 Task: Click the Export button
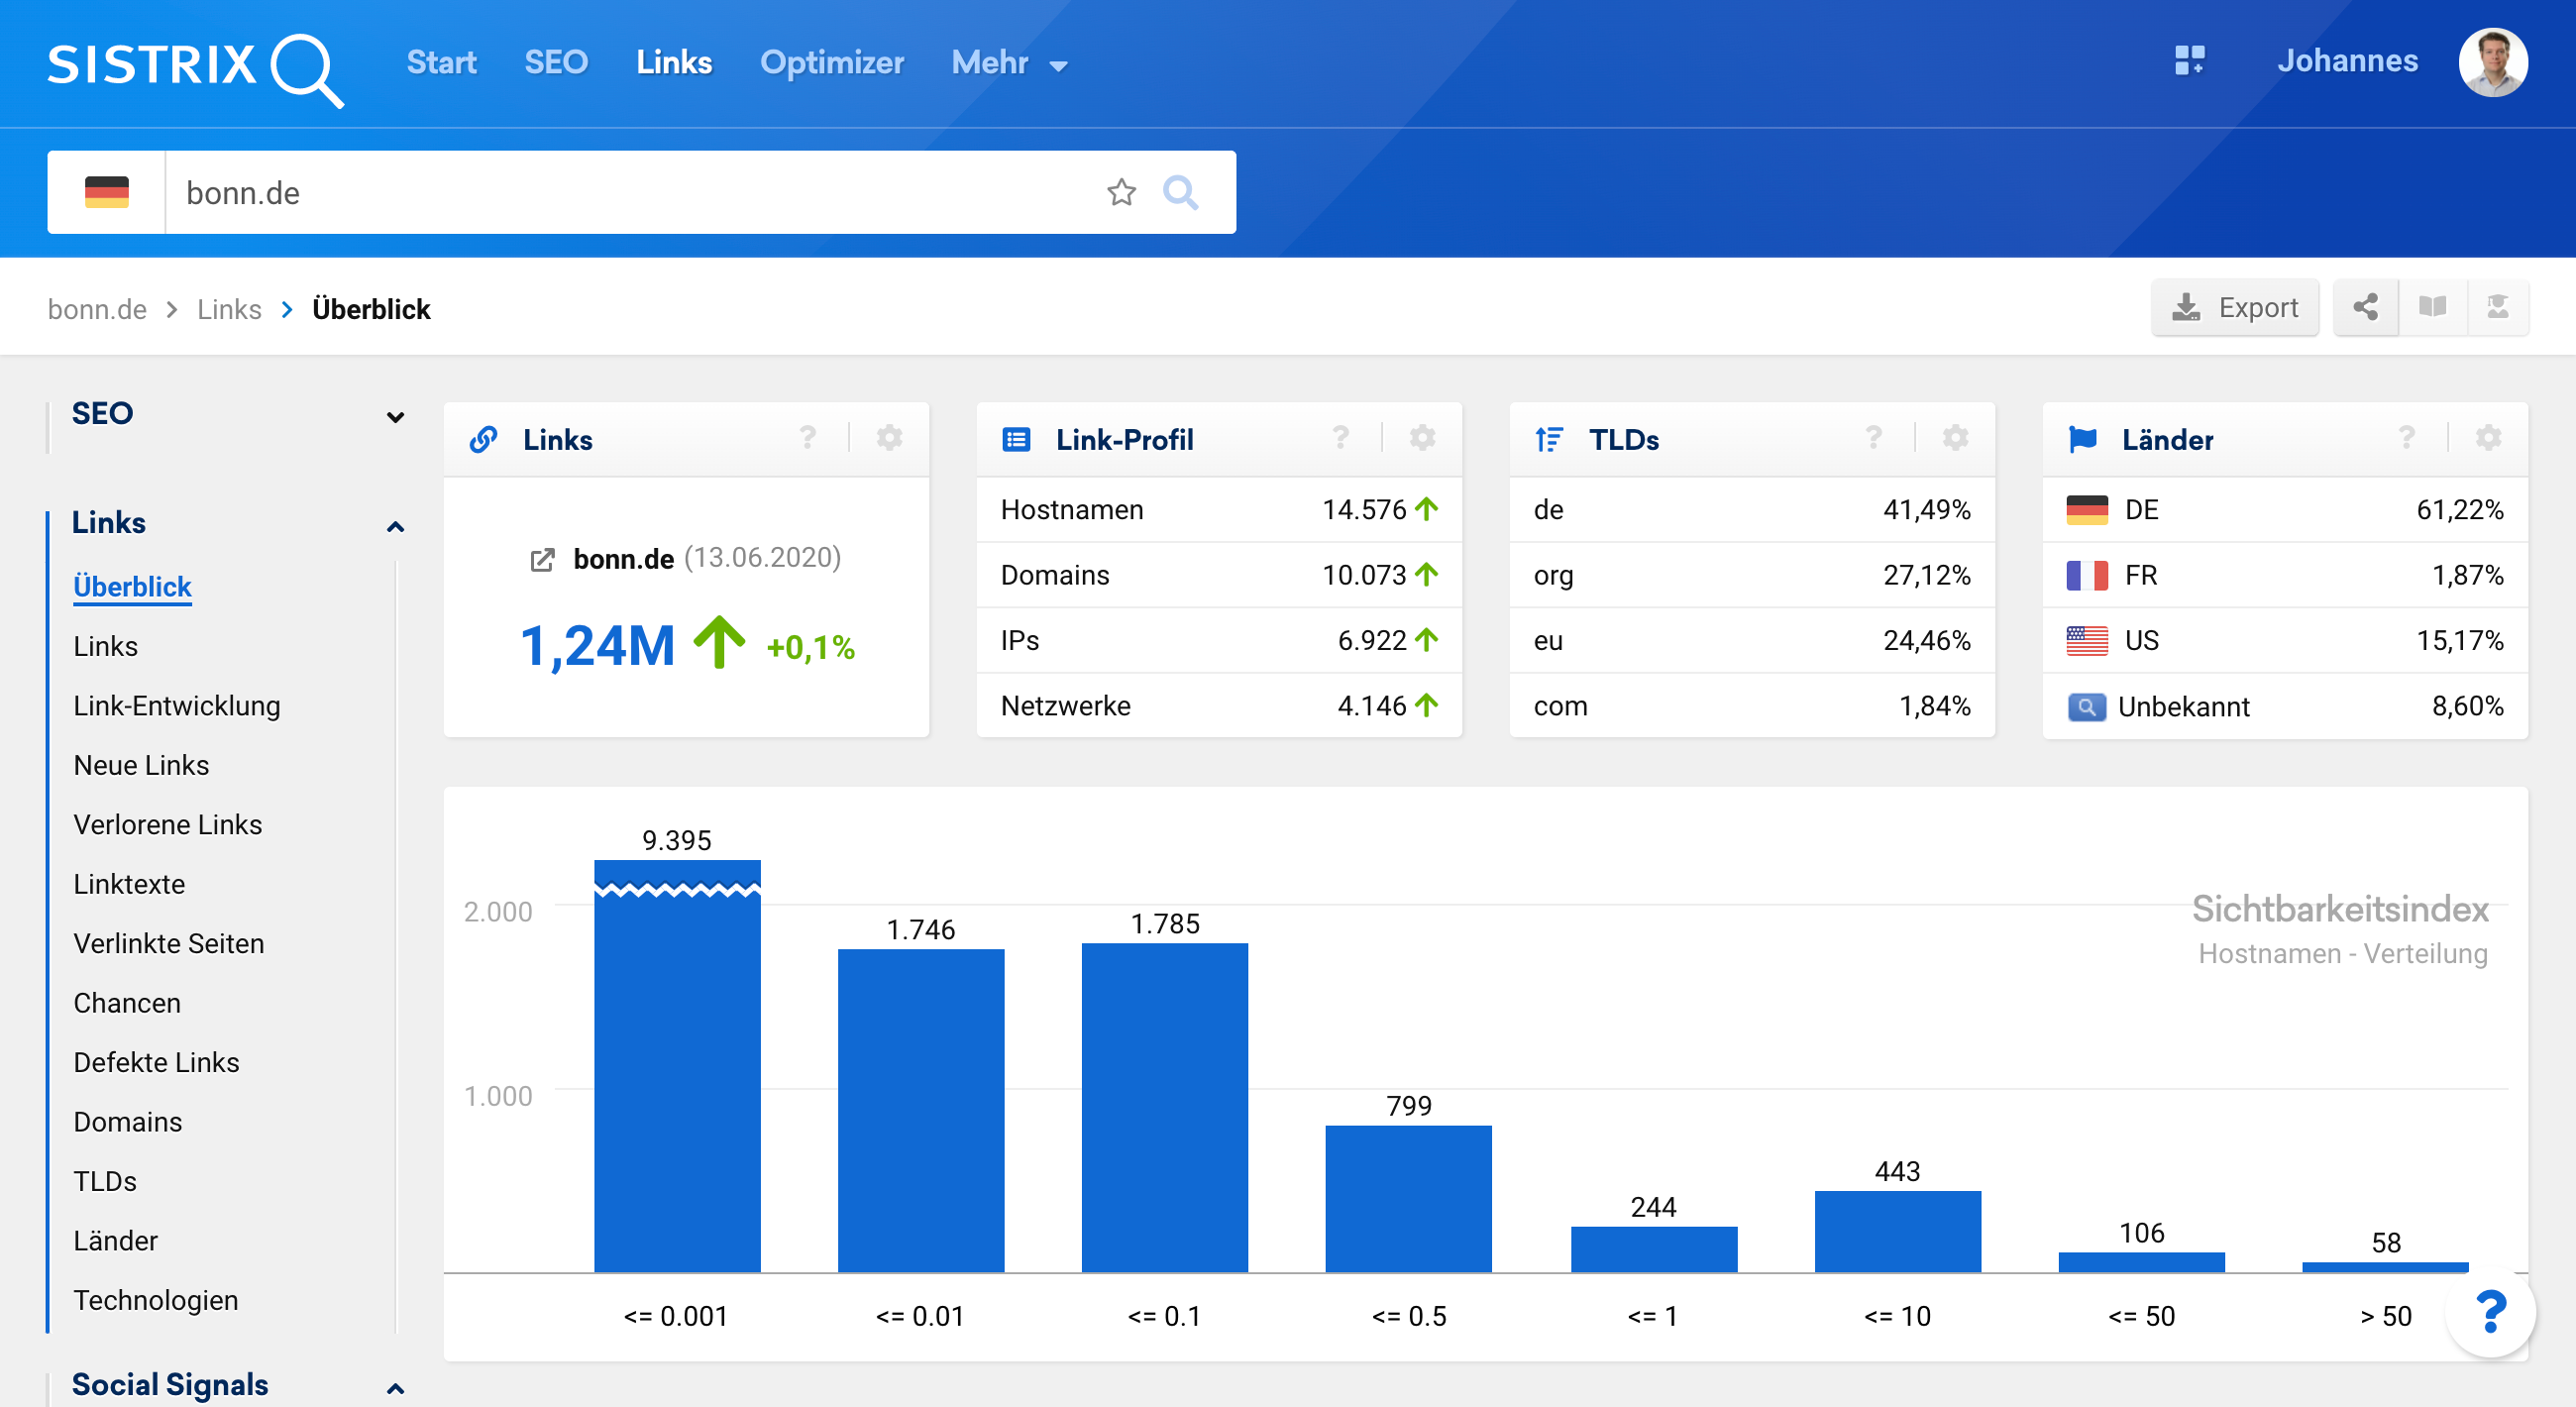click(x=2234, y=307)
